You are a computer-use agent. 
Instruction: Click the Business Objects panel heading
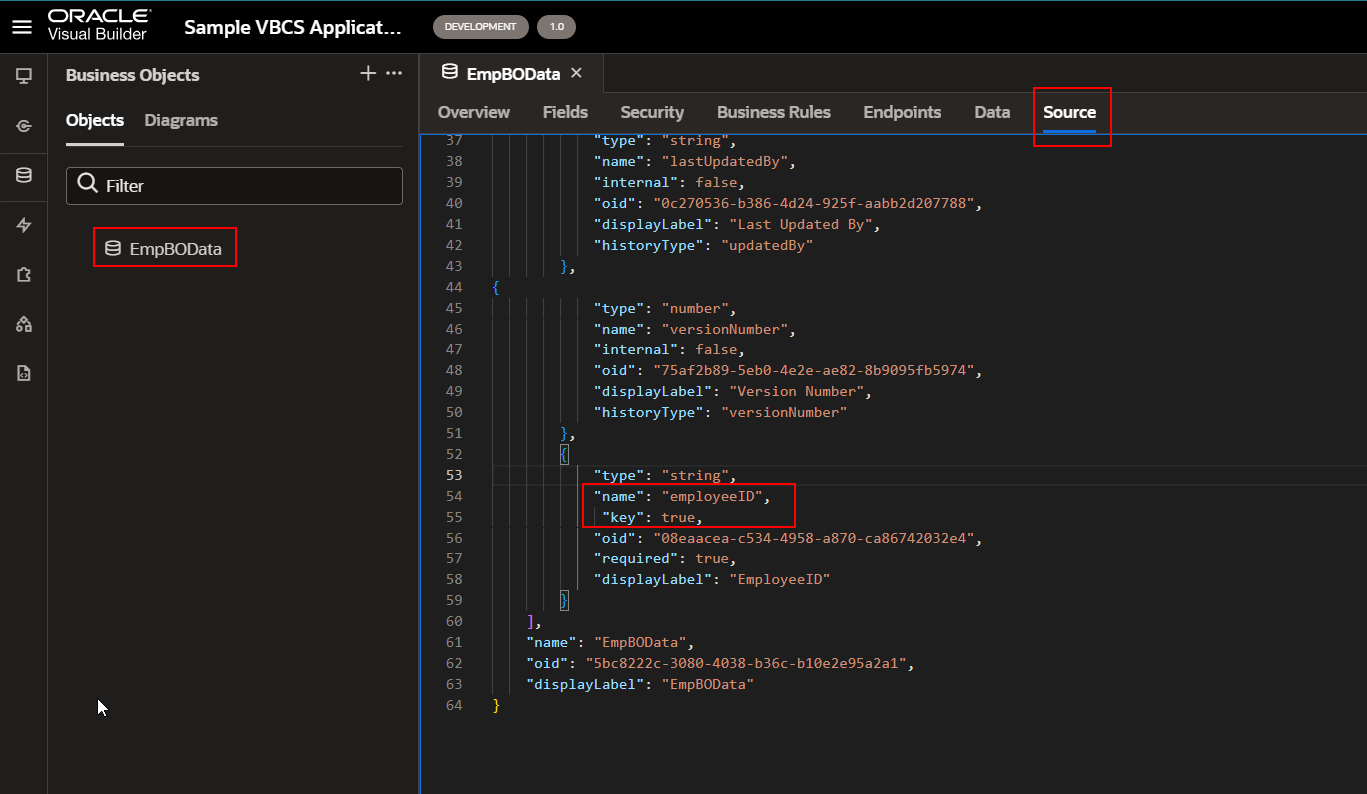[133, 75]
